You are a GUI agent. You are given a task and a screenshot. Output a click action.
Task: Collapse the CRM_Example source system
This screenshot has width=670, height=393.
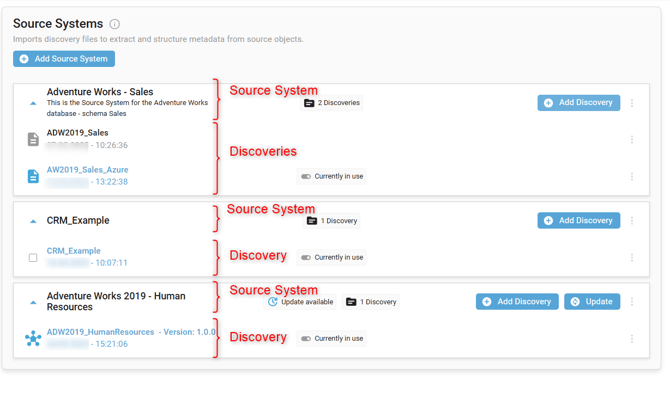[x=33, y=221]
